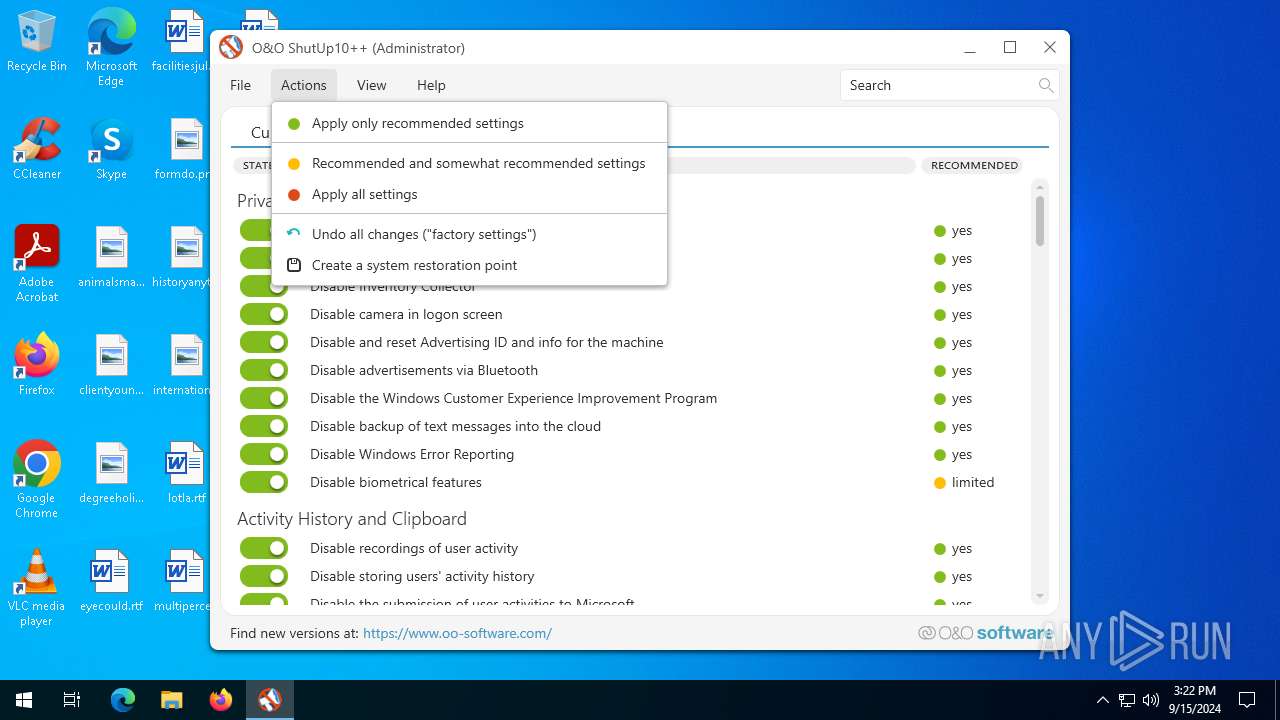Toggle Disable recordings of user activity

(264, 548)
